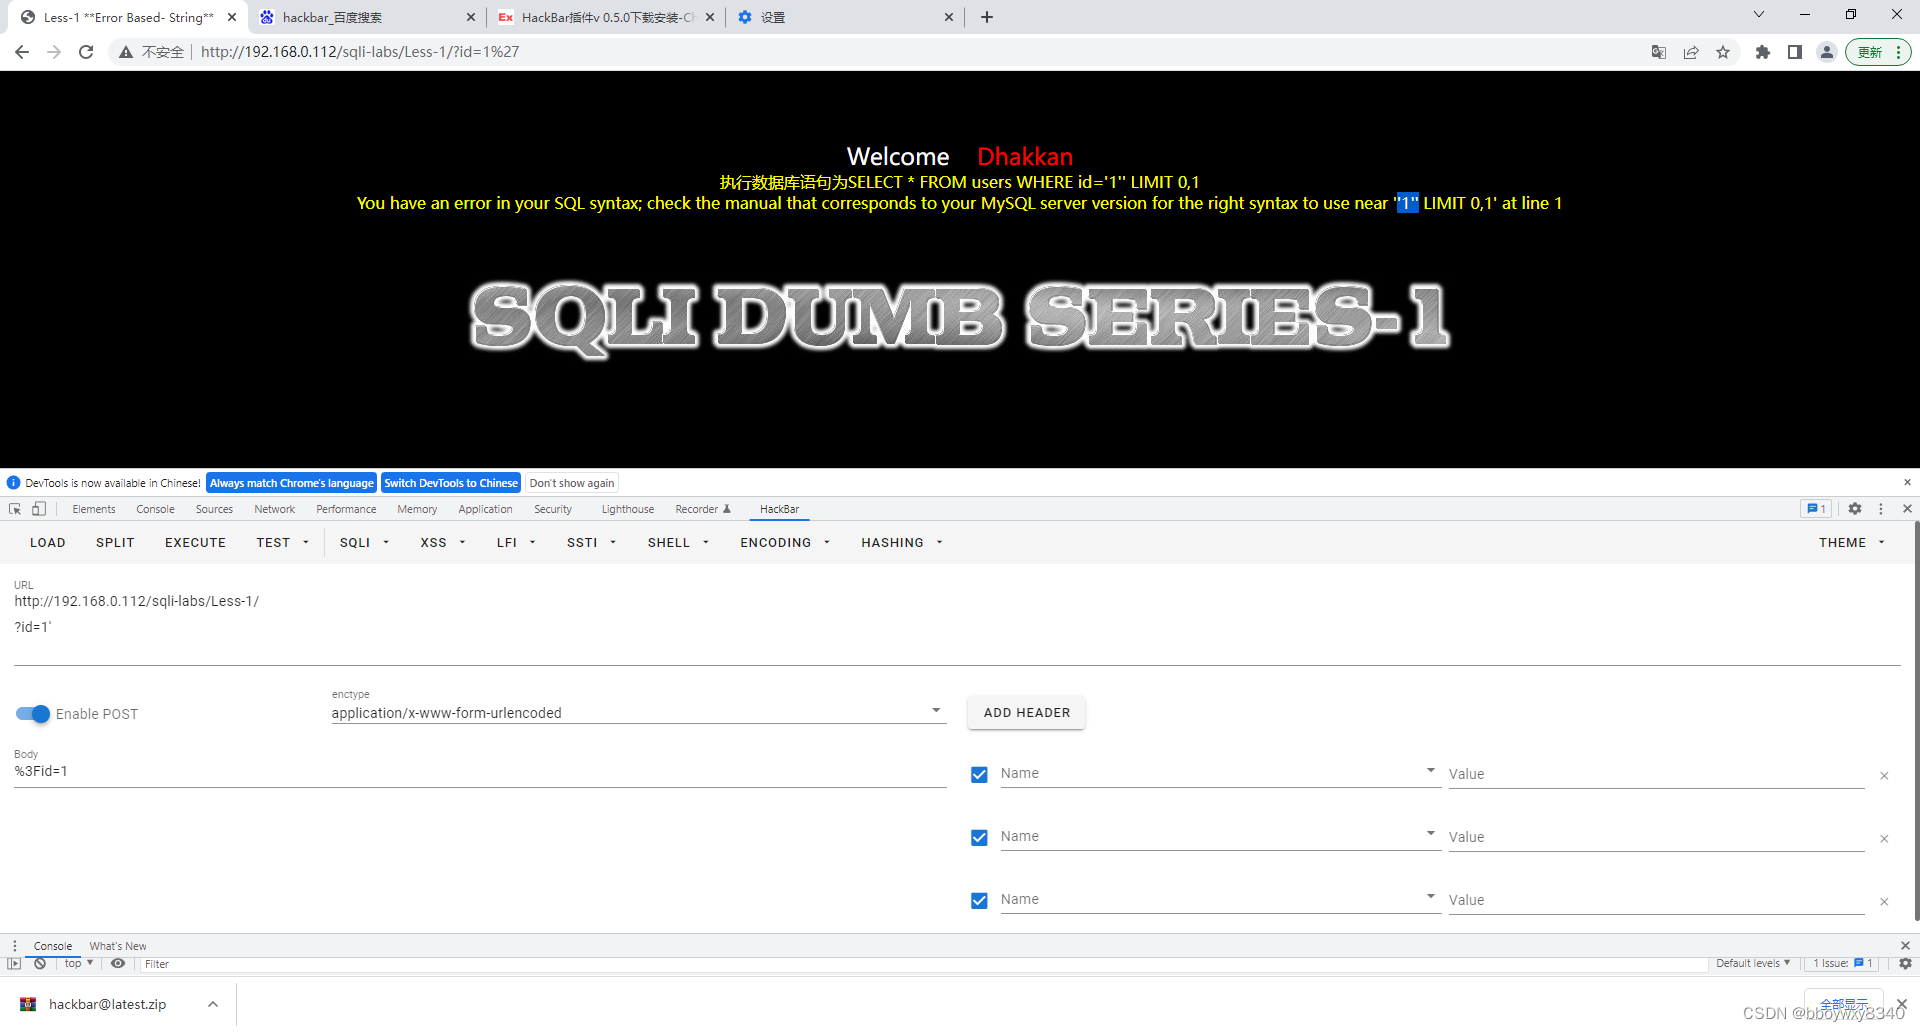The image size is (1920, 1032).
Task: Click Switch DevTools to Chinese
Action: 450,483
